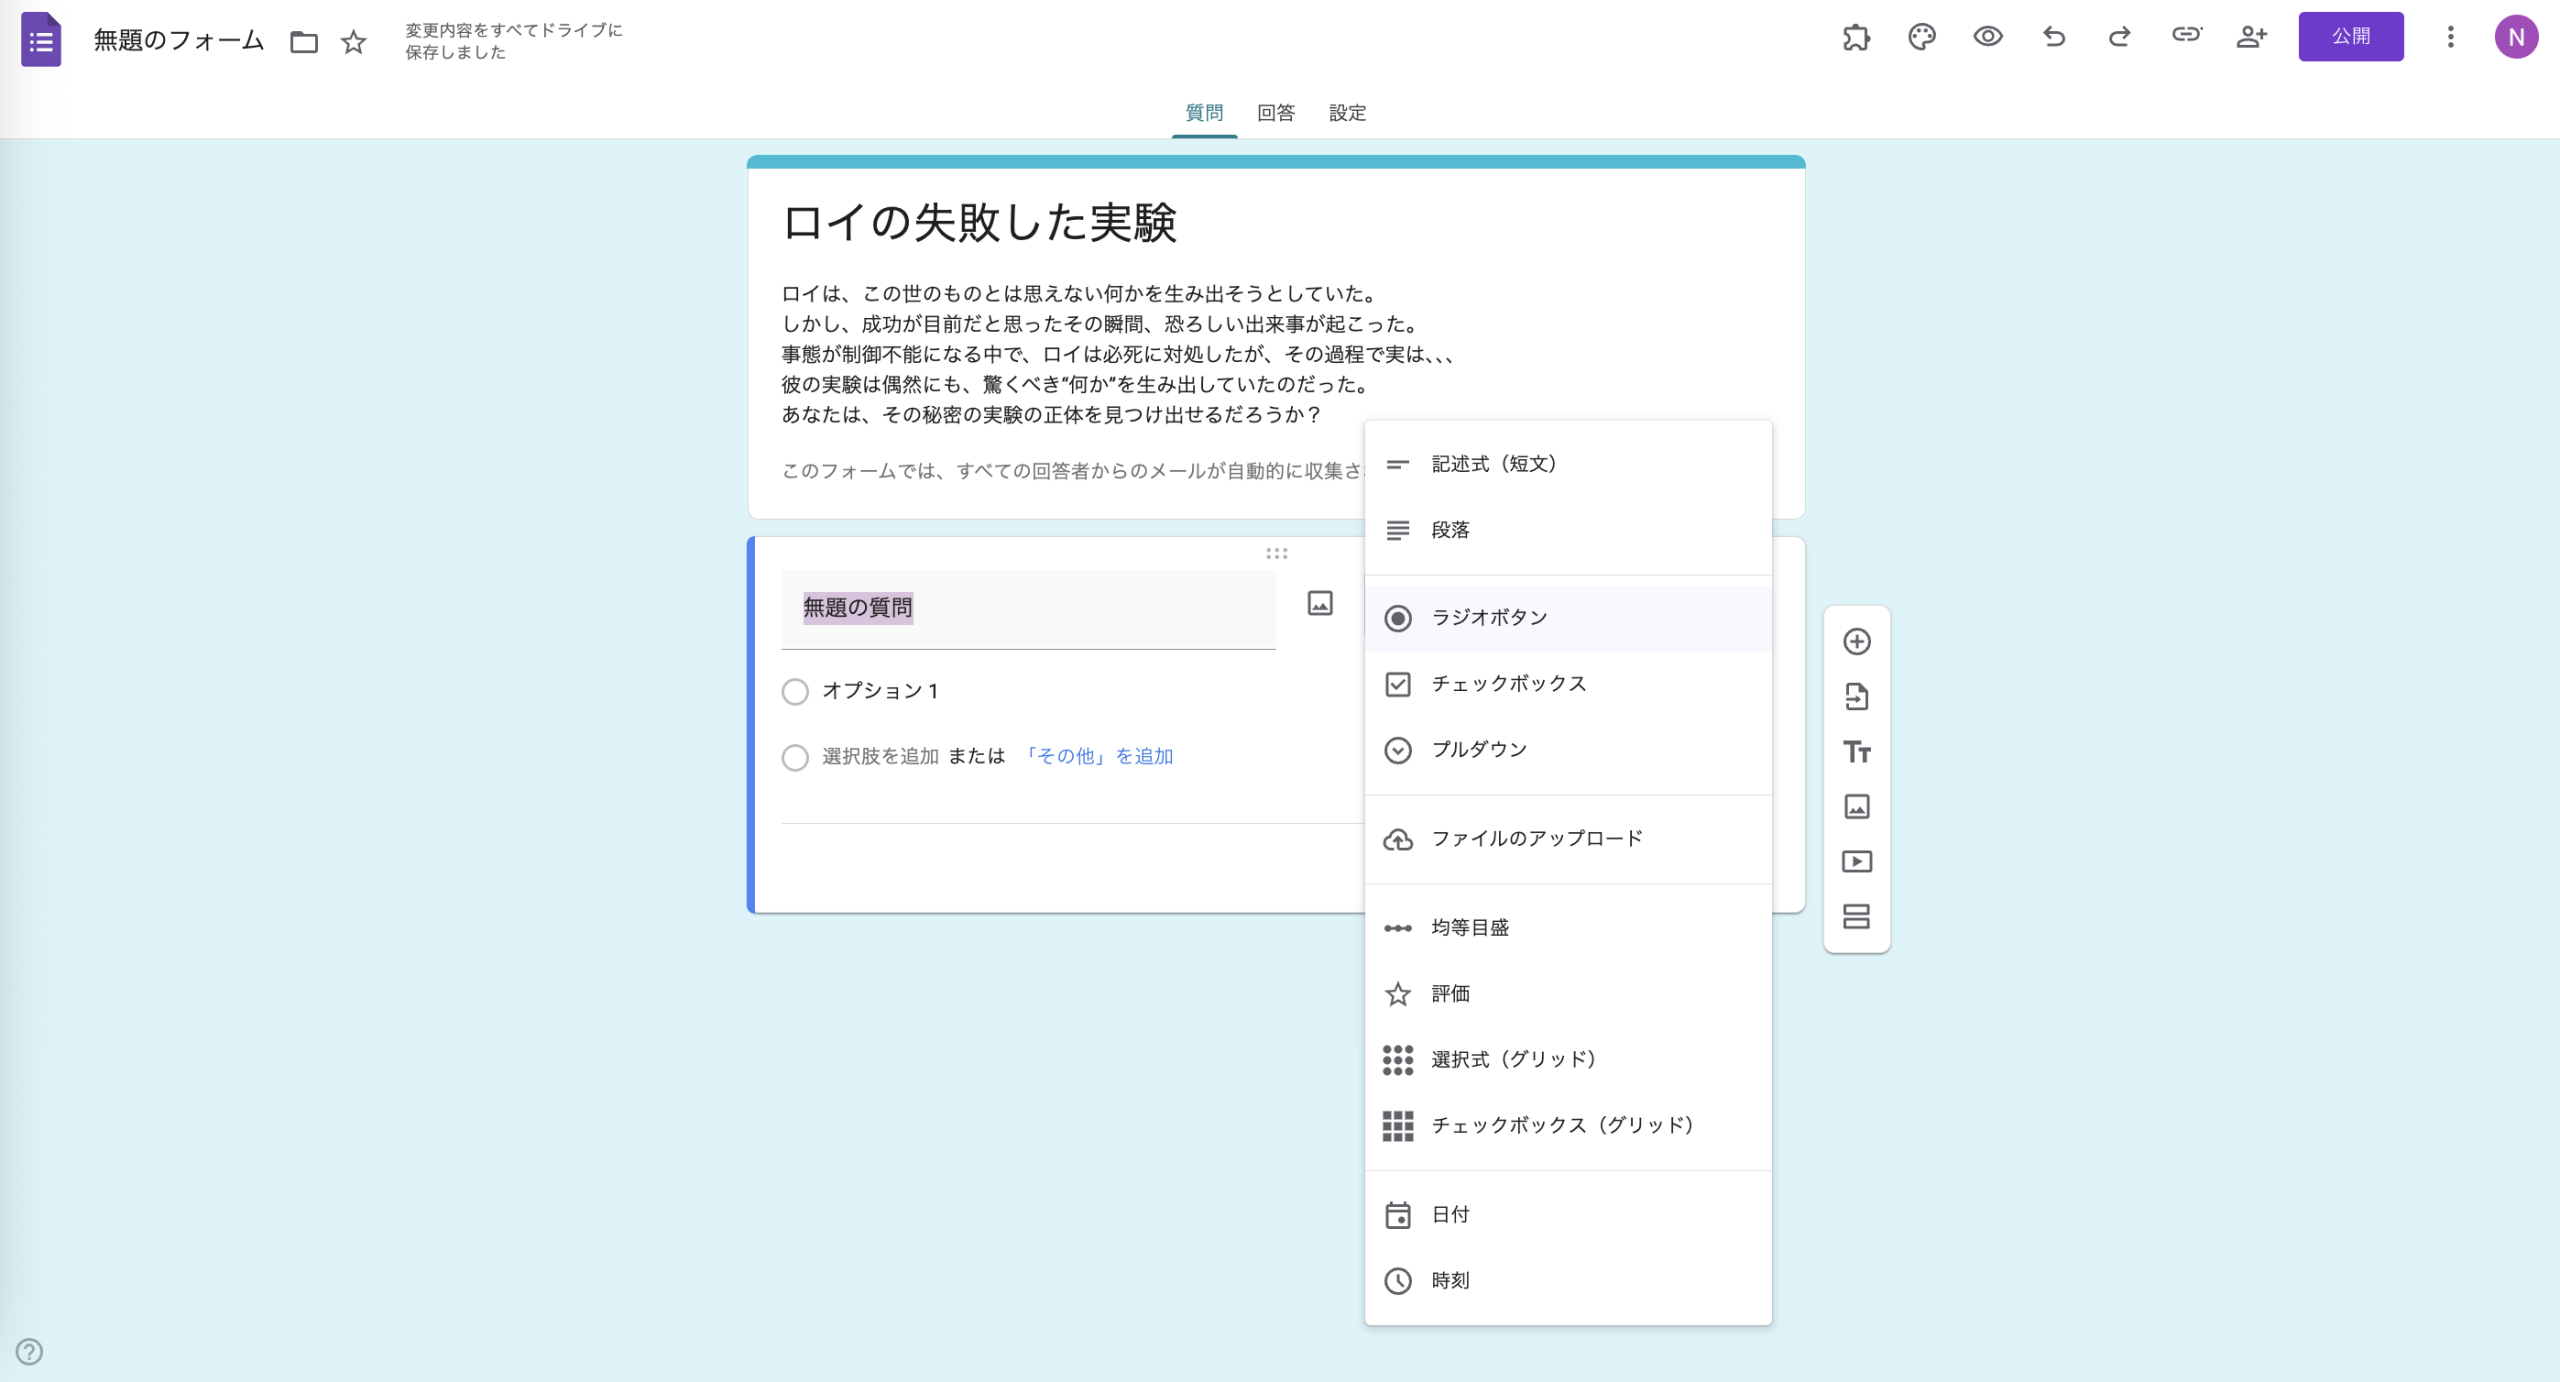Add an other option via 「その他」を追加 link
Image resolution: width=2560 pixels, height=1382 pixels.
1100,756
